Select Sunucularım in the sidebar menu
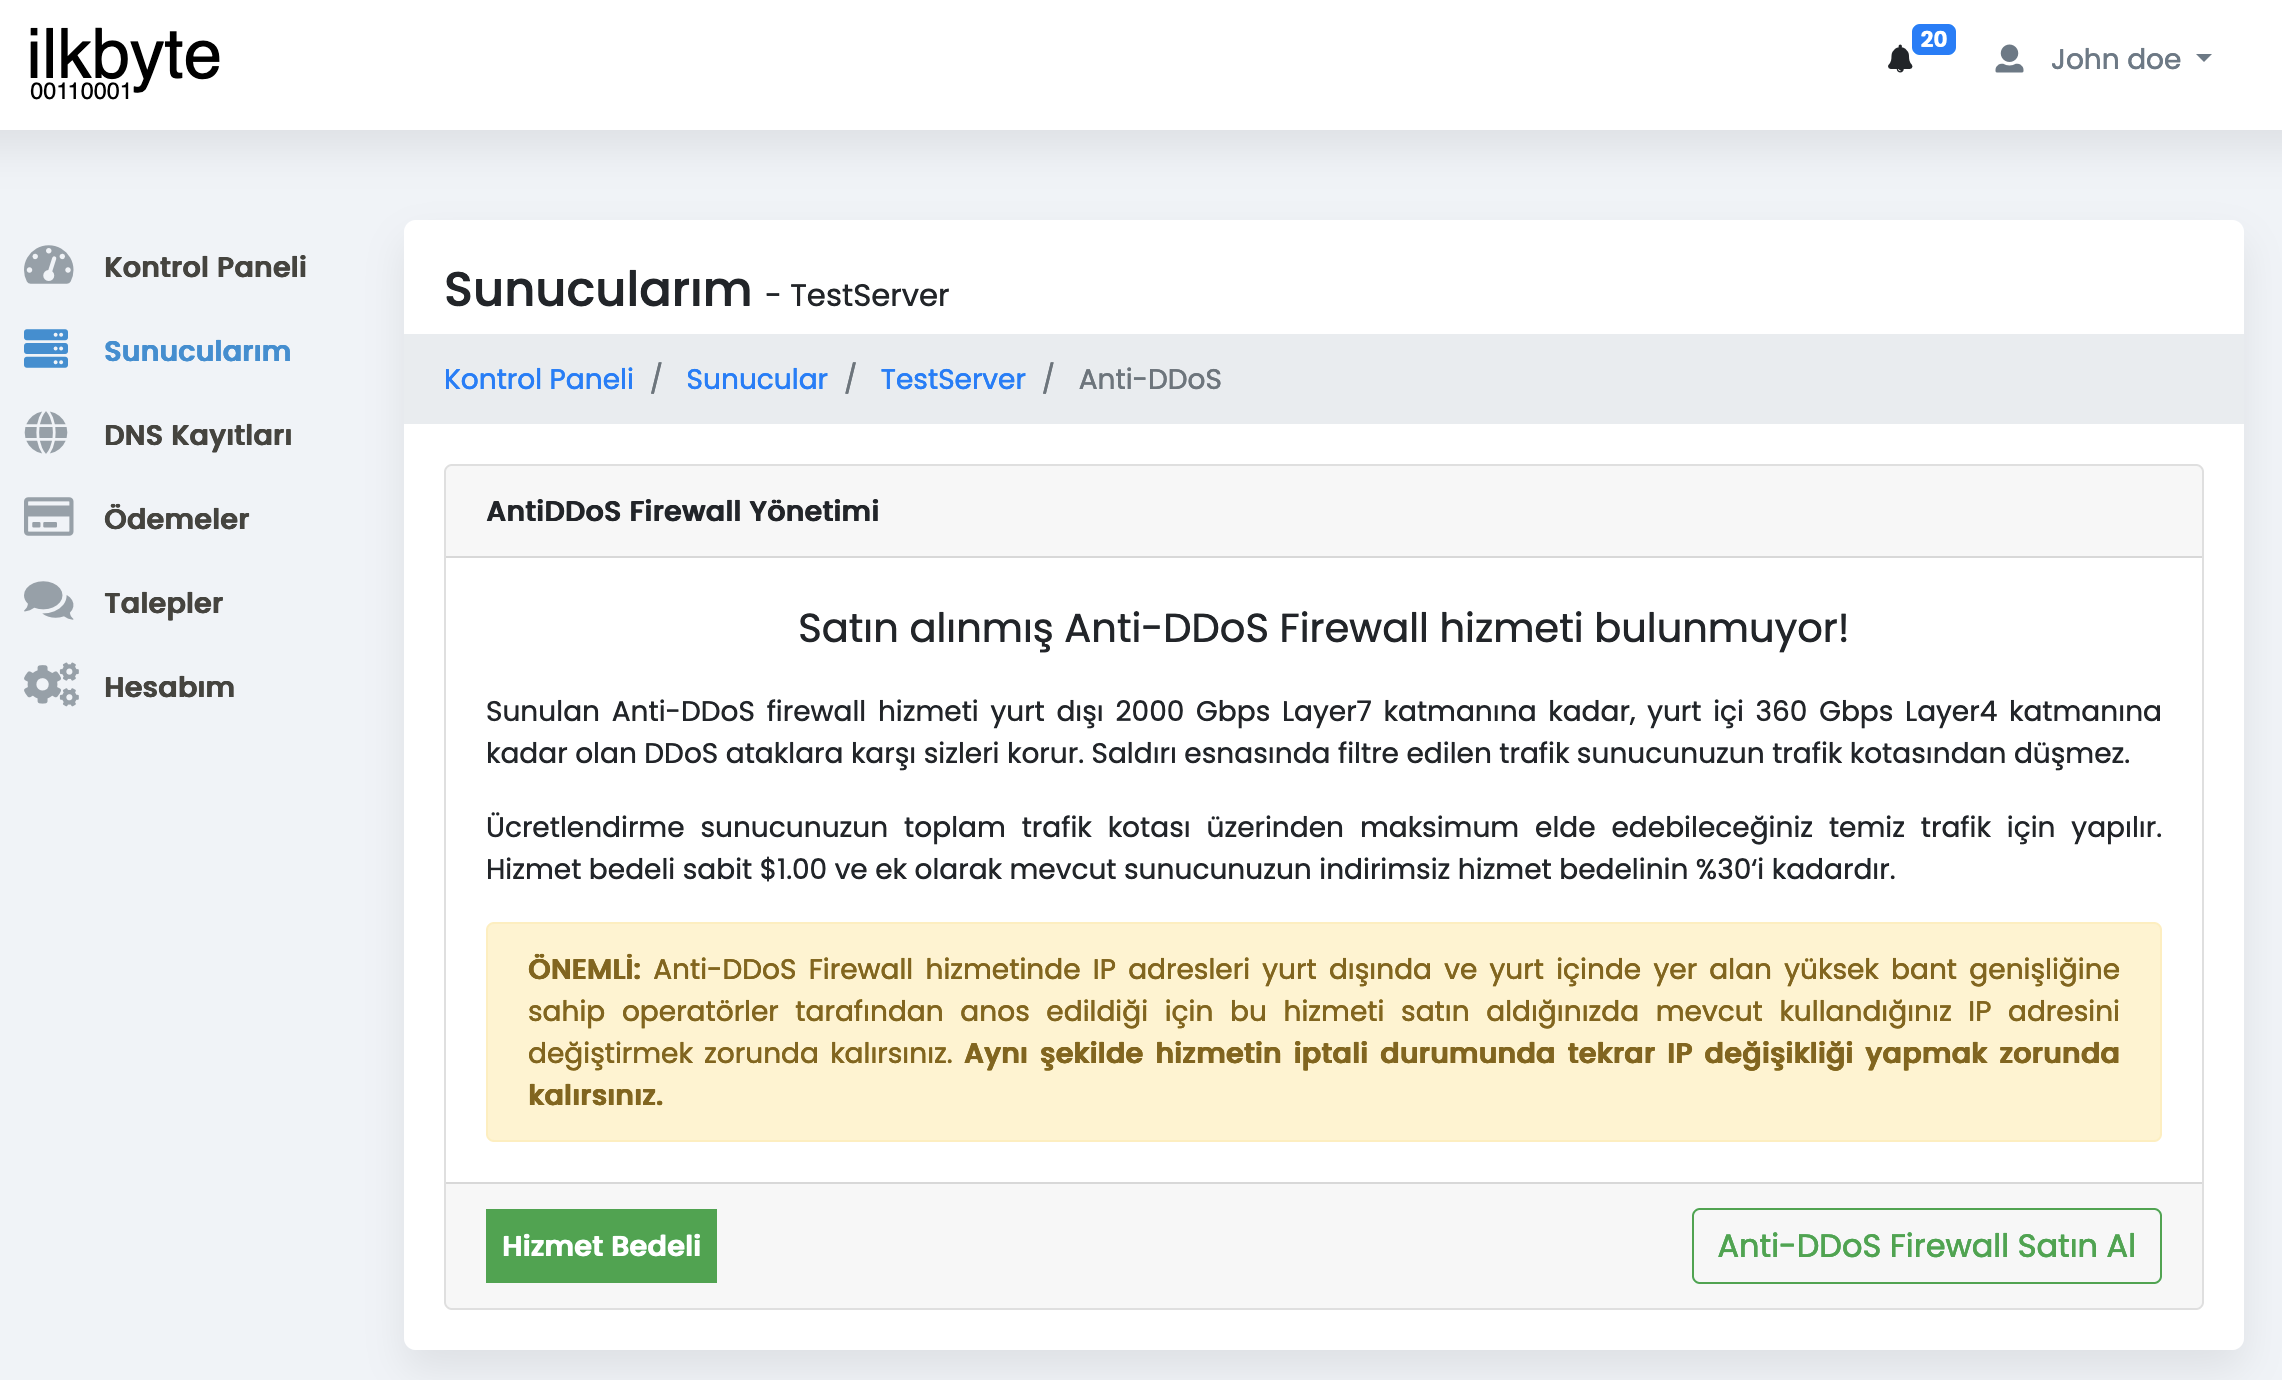This screenshot has height=1380, width=2282. [197, 351]
